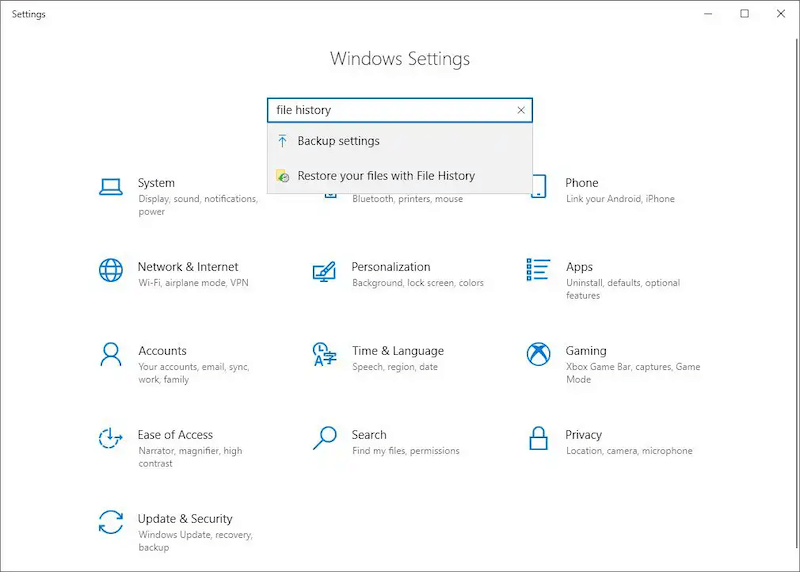
Task: Open Time & Language settings title
Action: (397, 351)
